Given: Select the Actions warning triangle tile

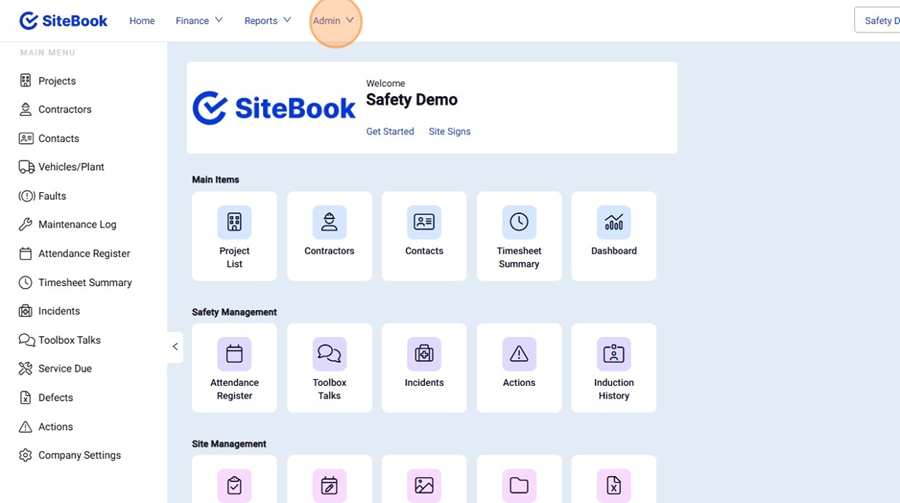Looking at the screenshot, I should 519,354.
